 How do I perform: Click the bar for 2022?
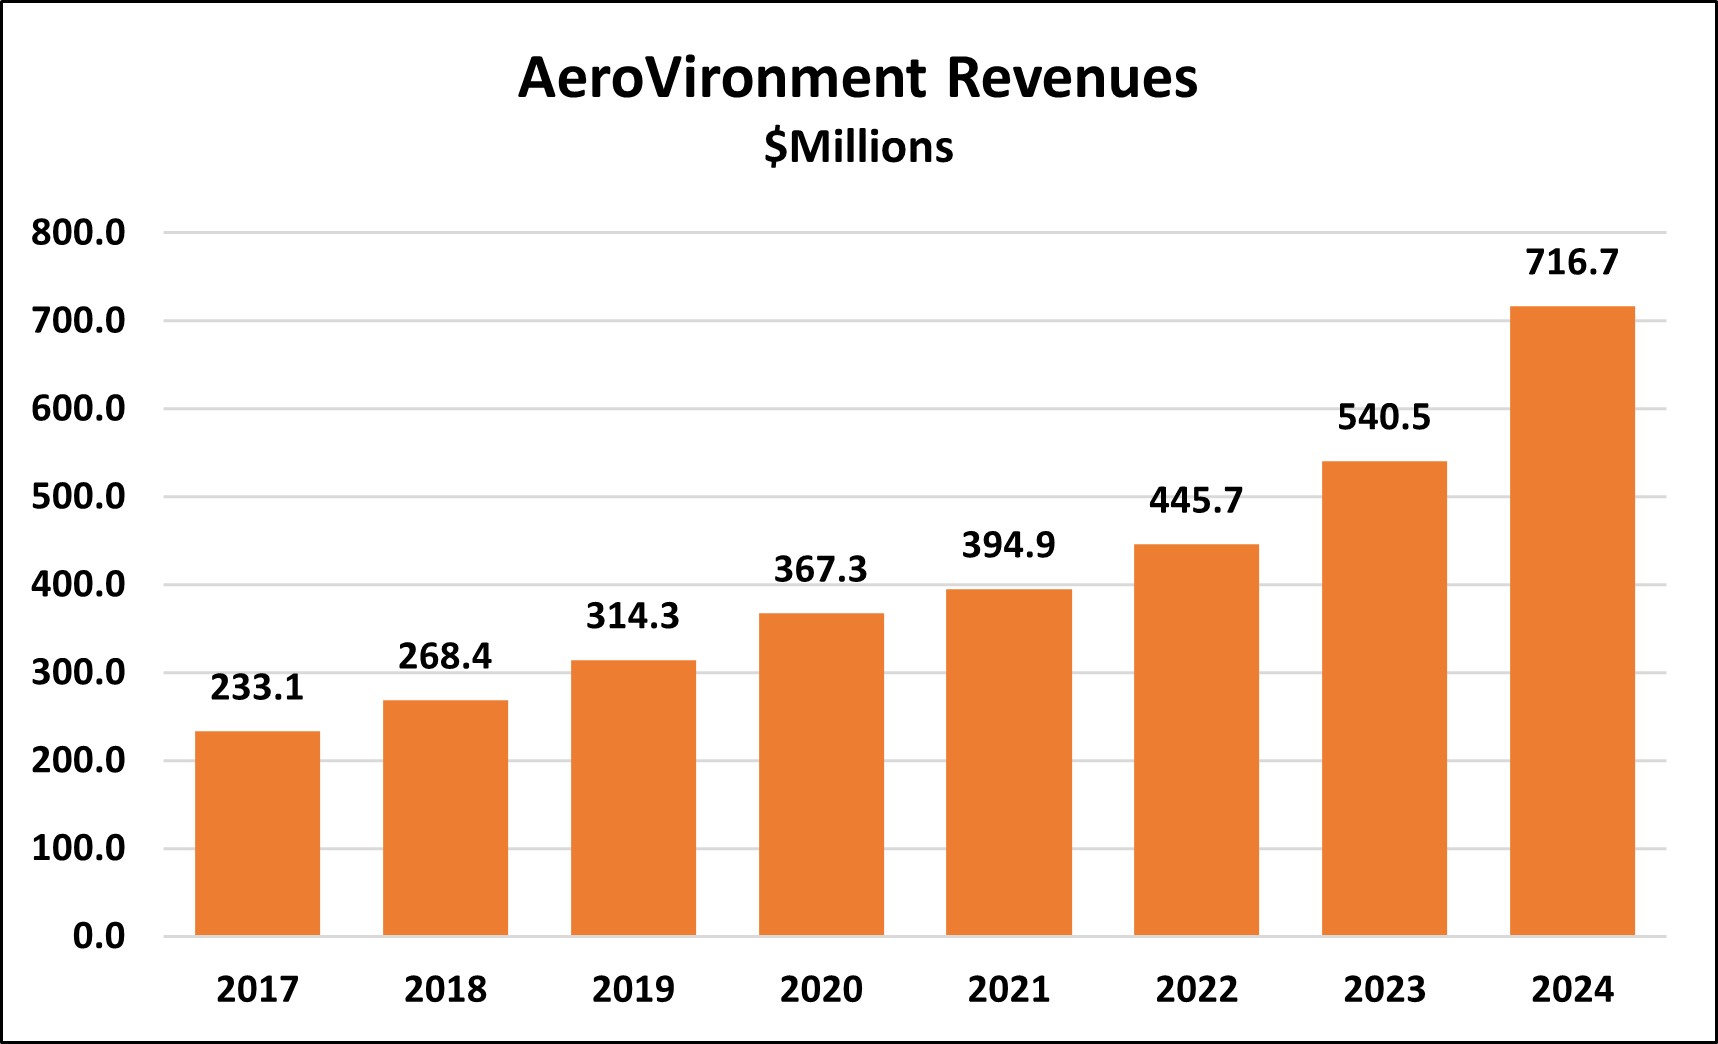click(x=1196, y=740)
